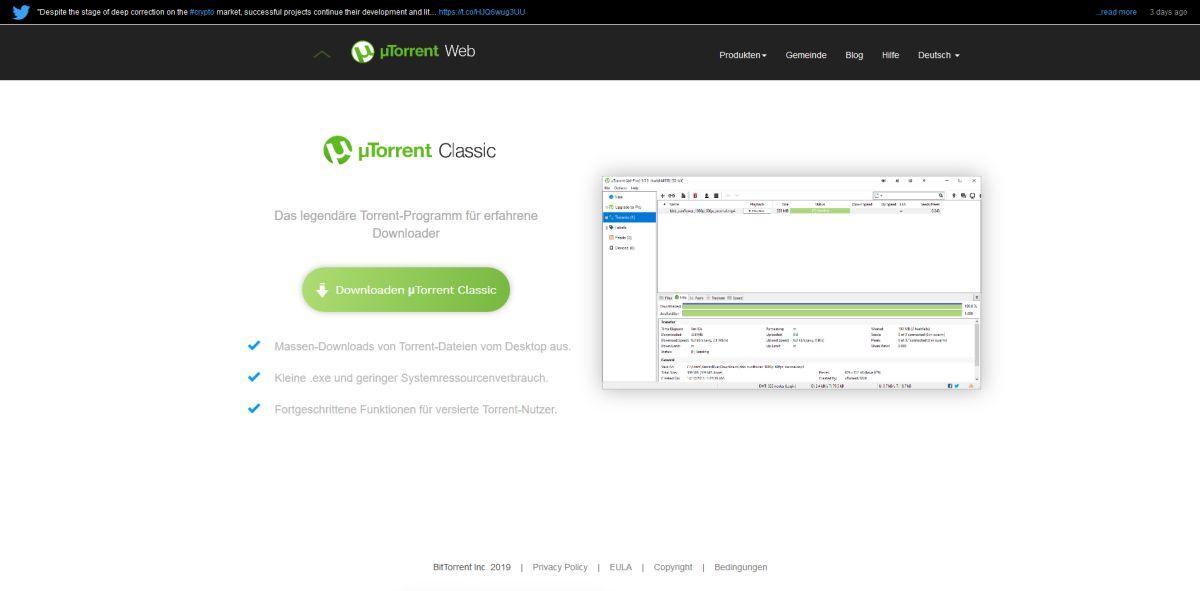Click checkmark beside Fortgeschrittene Funktionen
Viewport: 1200px width, 591px height.
point(254,408)
